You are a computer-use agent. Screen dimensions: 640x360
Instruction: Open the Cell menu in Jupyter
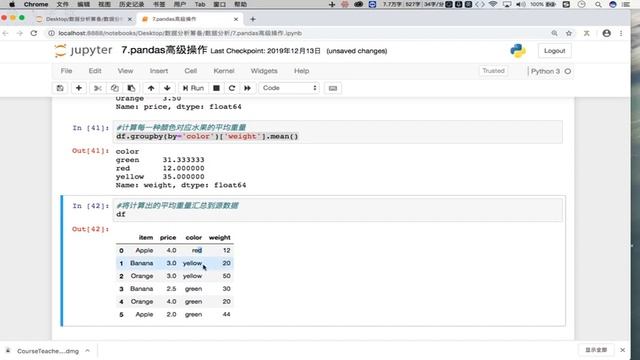191,71
